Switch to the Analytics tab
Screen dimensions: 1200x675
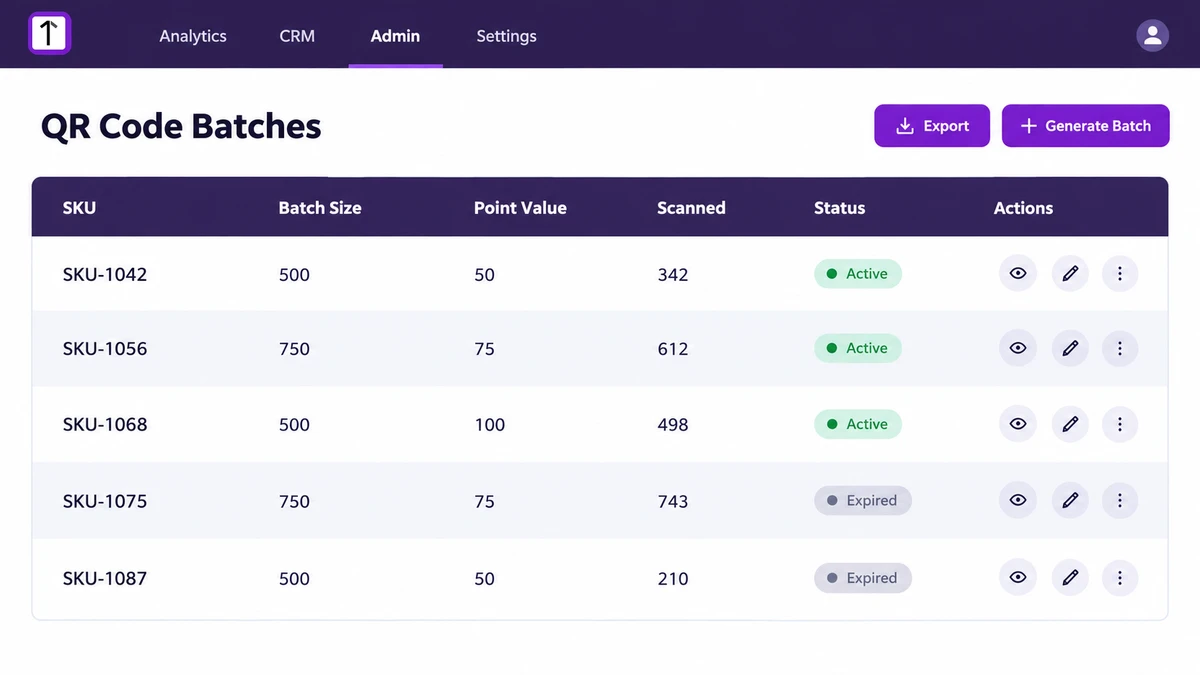(193, 36)
